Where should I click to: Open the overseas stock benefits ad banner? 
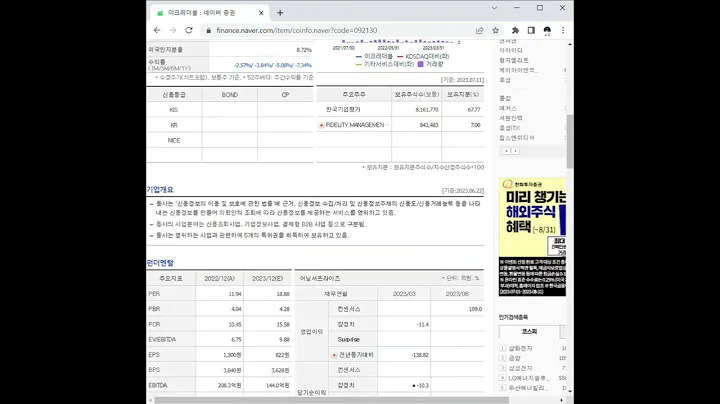[532, 237]
